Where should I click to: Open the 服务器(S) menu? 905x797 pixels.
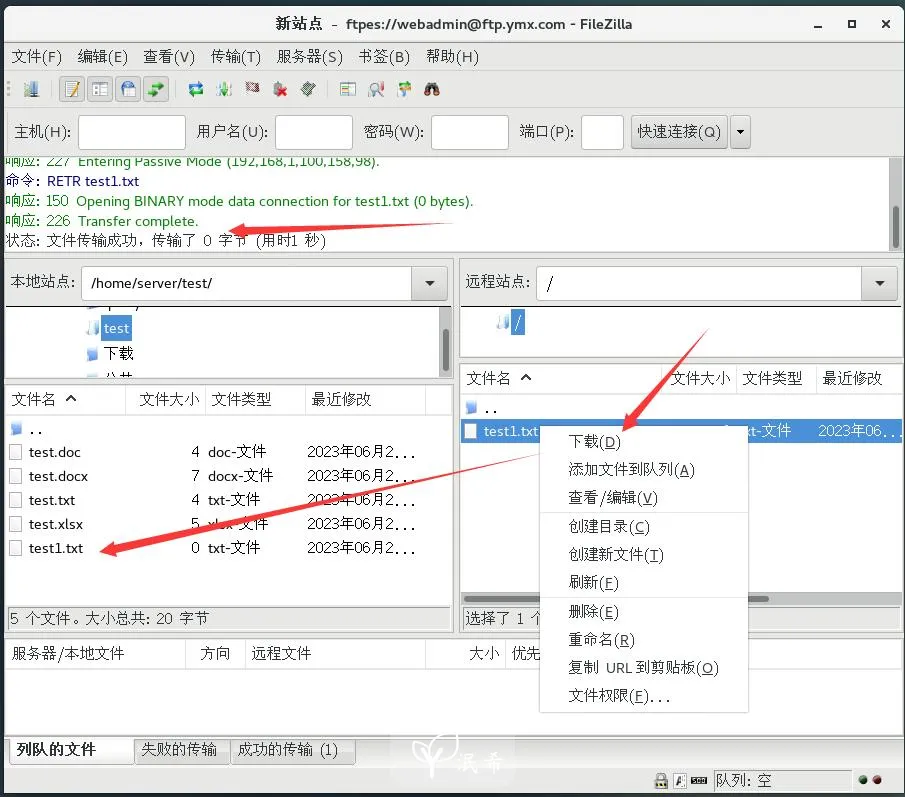pyautogui.click(x=309, y=57)
